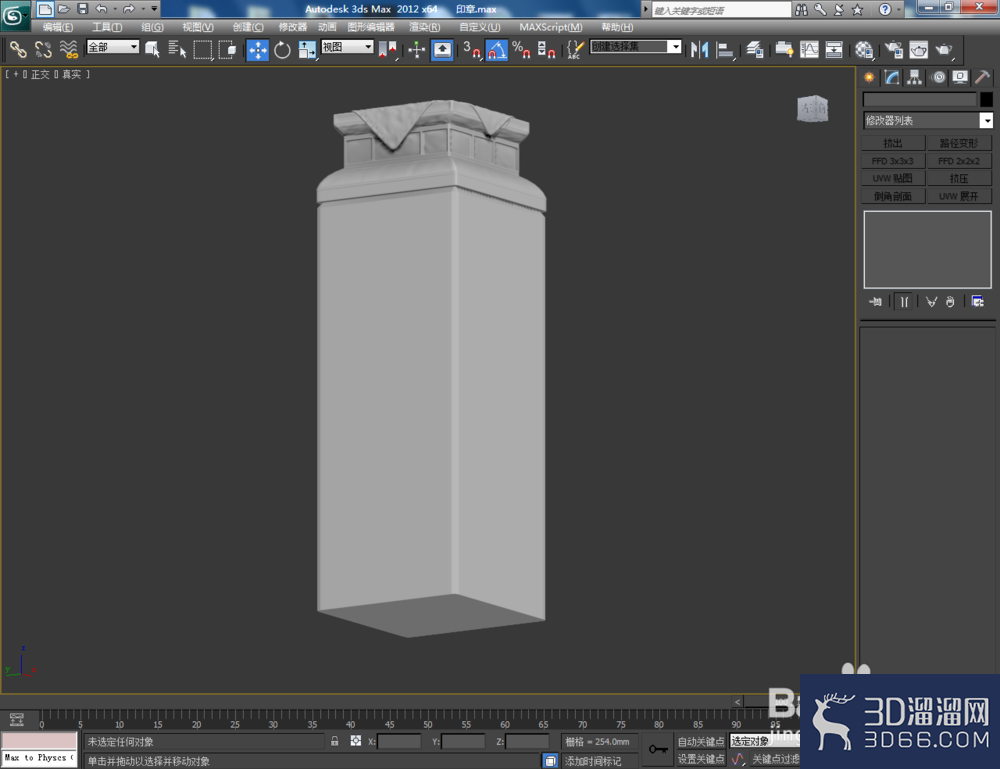Click the UVW 贴图 modifier button

(x=892, y=179)
